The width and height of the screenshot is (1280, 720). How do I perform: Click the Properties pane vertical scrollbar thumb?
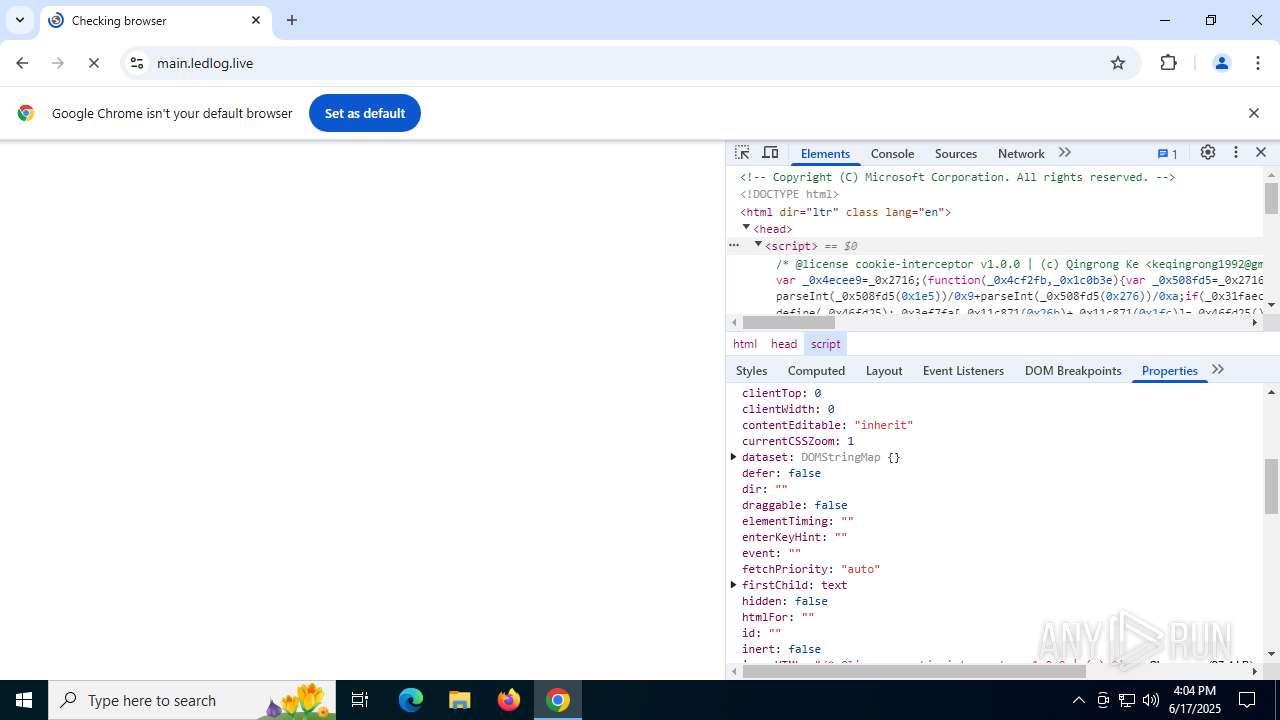coord(1271,485)
